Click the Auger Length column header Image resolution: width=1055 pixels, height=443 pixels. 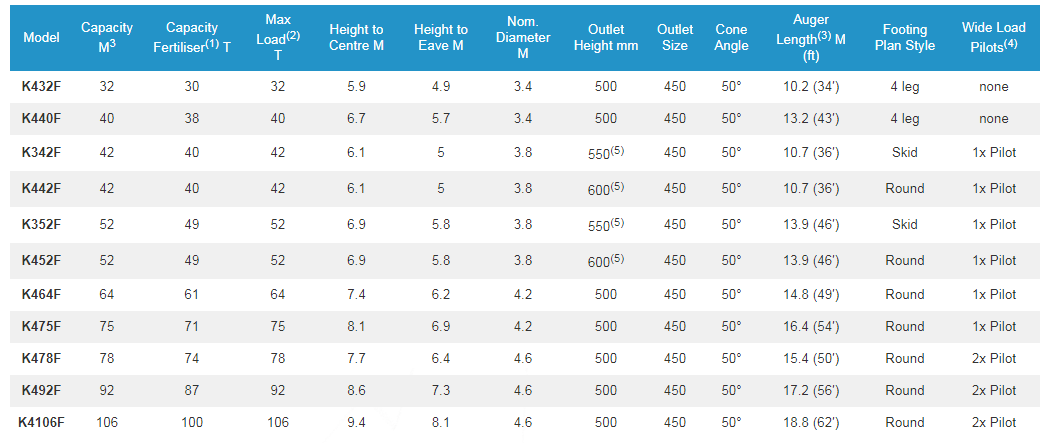click(810, 37)
